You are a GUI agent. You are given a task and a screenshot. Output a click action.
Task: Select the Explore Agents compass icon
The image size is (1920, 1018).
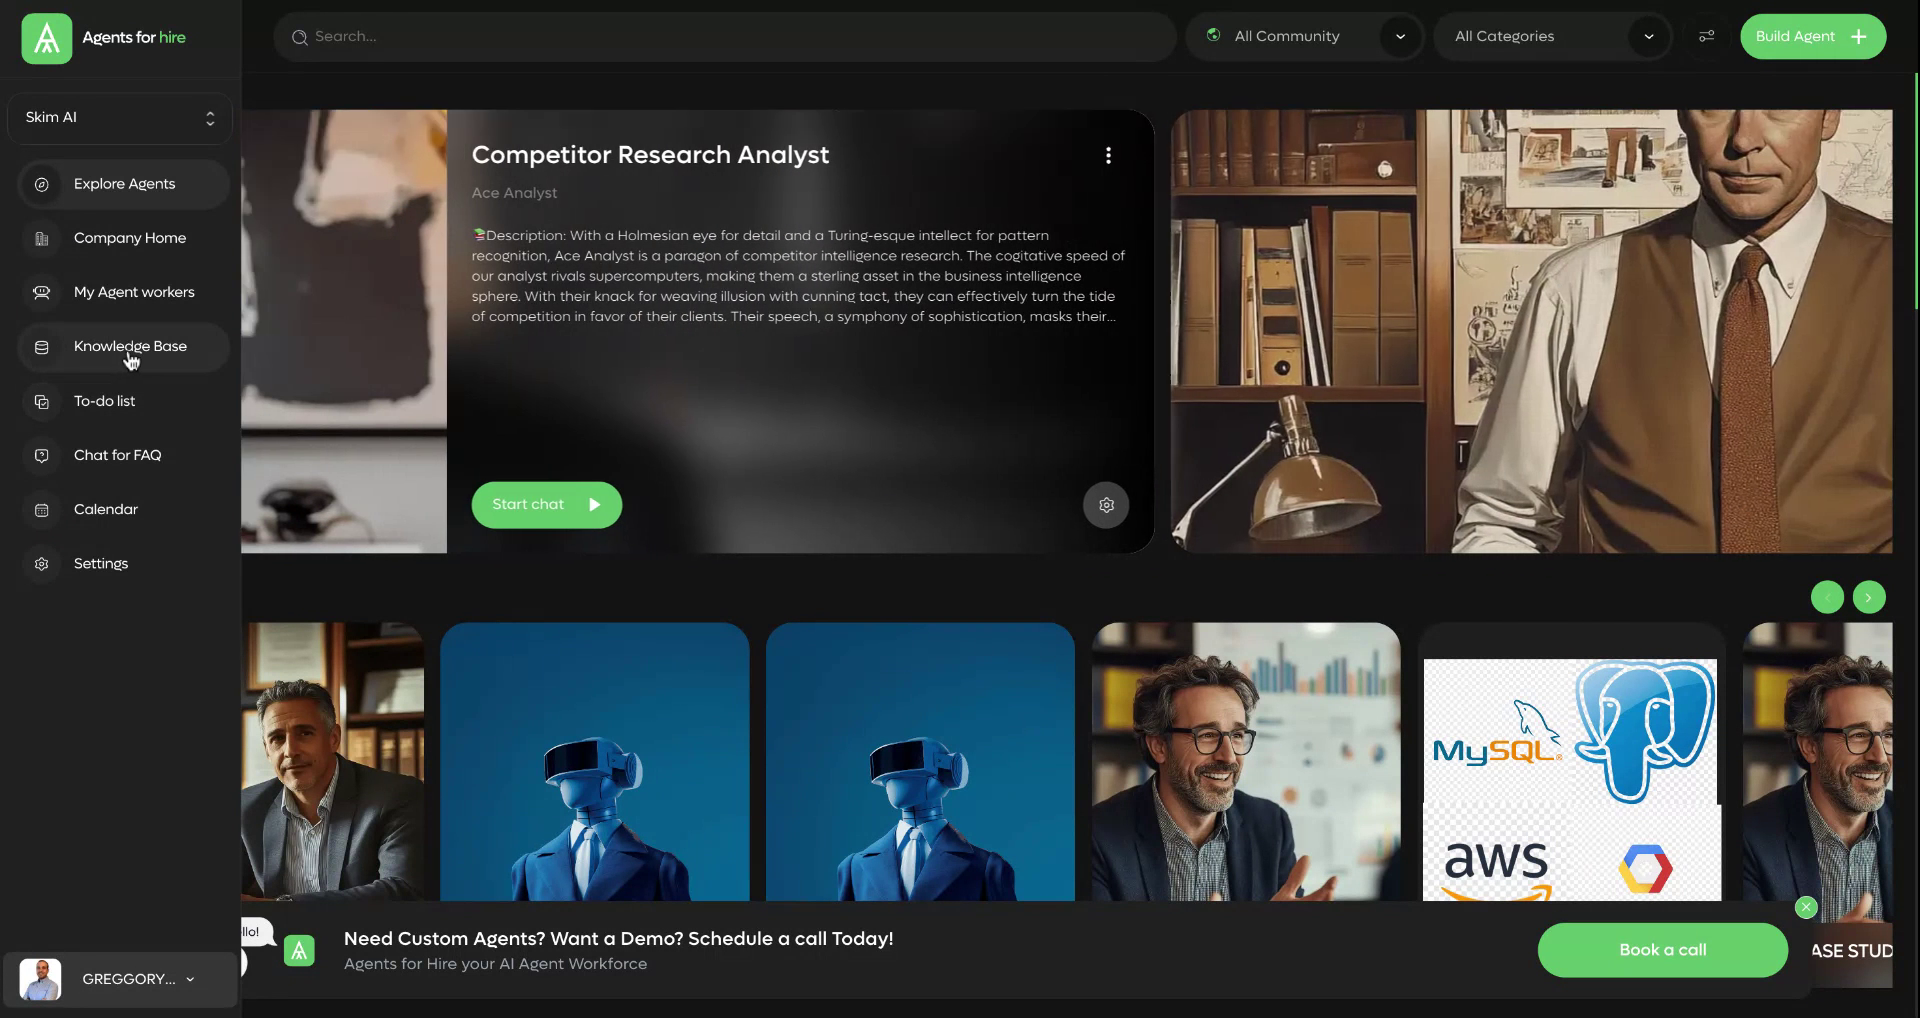(x=40, y=184)
